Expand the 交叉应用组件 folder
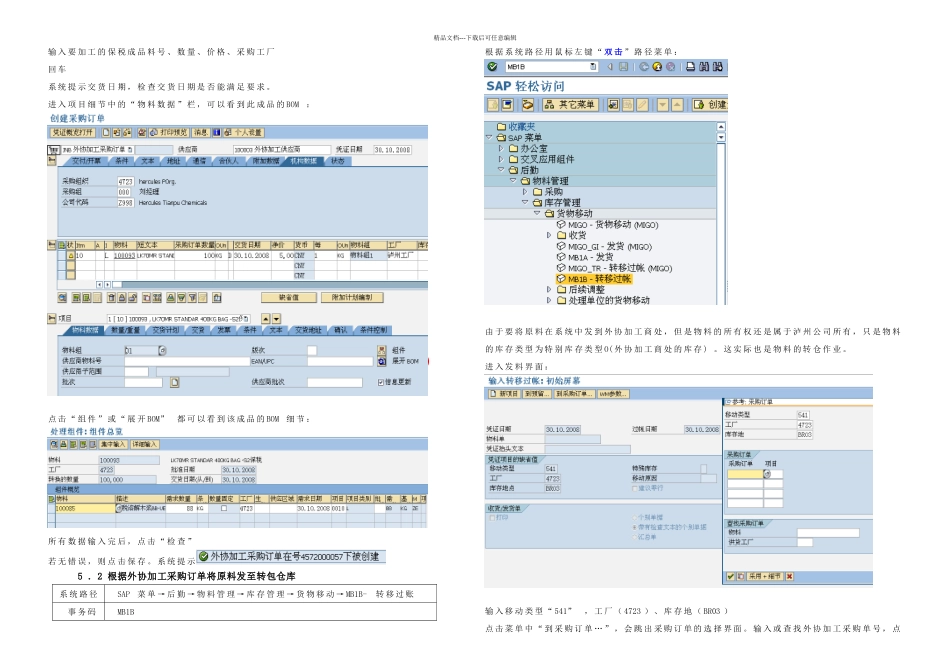 (501, 159)
